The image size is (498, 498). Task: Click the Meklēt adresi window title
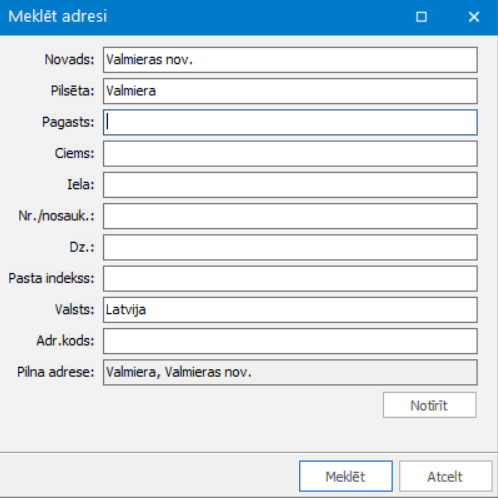(58, 16)
